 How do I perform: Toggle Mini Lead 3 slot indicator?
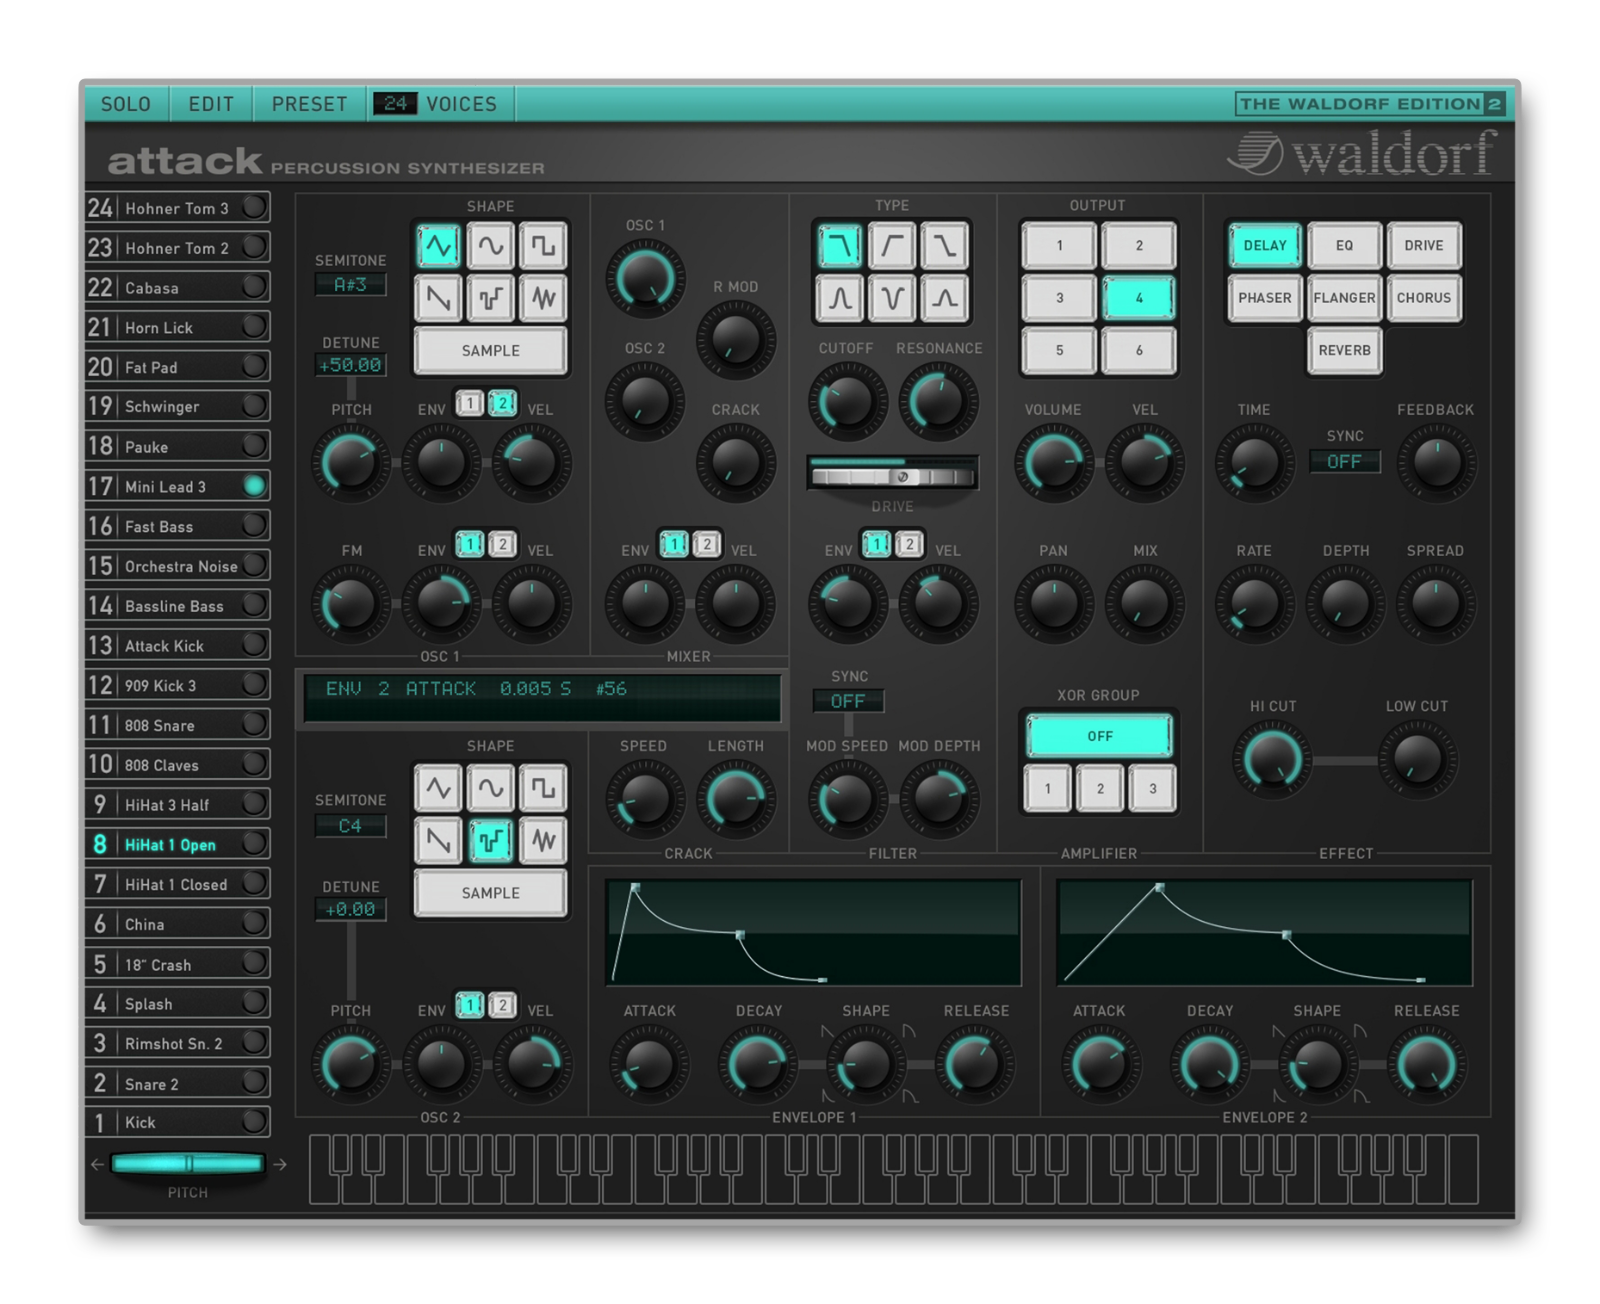click(254, 486)
